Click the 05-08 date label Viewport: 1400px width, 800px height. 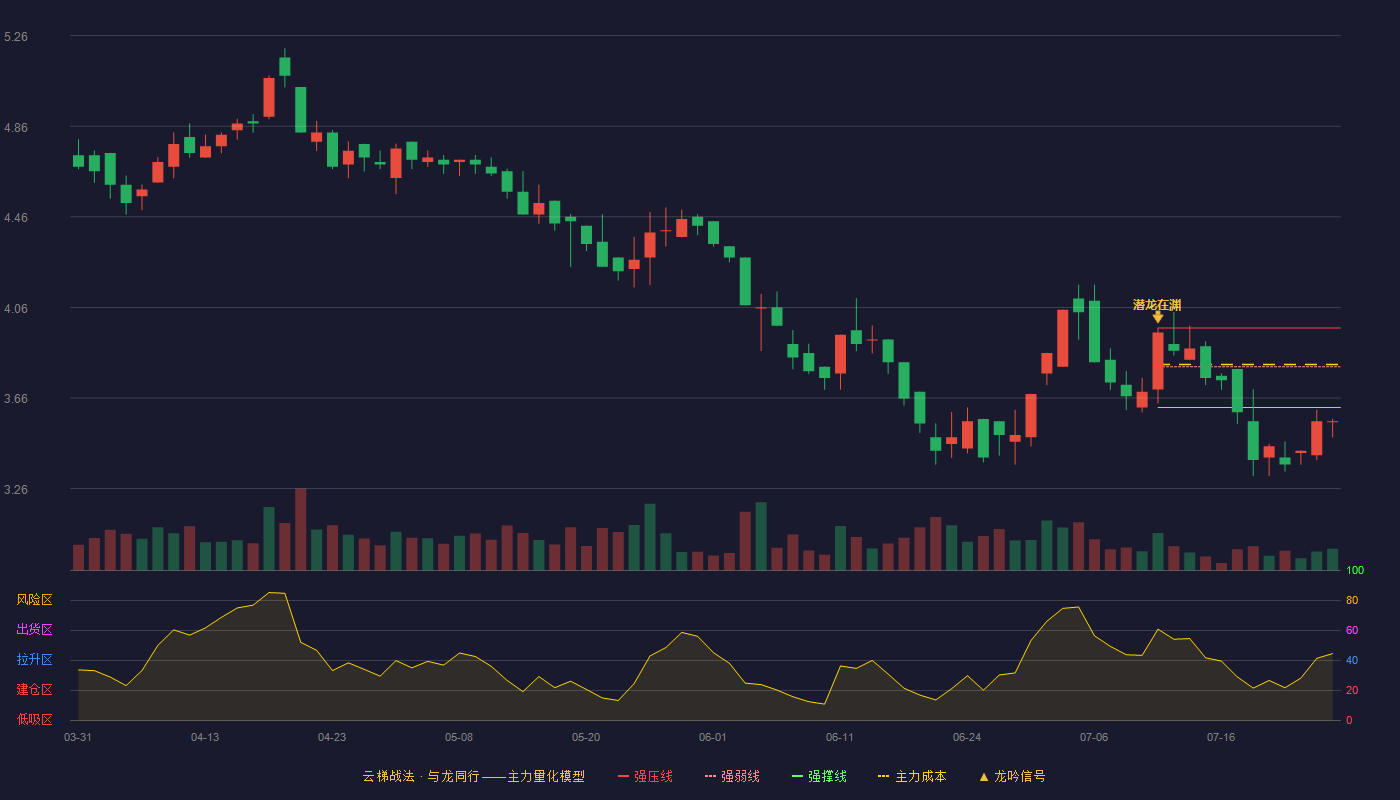click(459, 737)
